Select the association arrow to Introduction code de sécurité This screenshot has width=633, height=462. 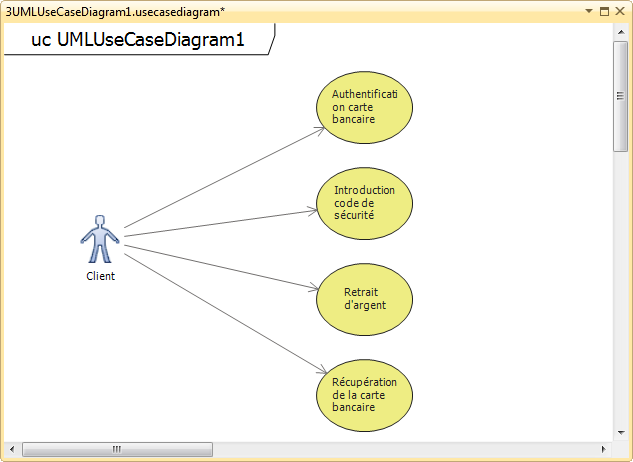(220, 223)
